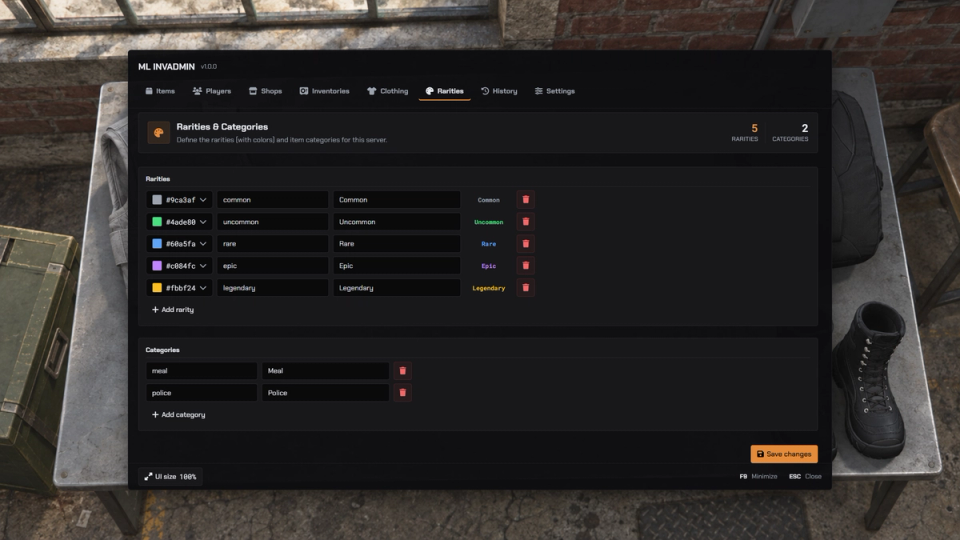The height and width of the screenshot is (540, 960).
Task: Click the orange Legendary preview label
Action: (489, 288)
